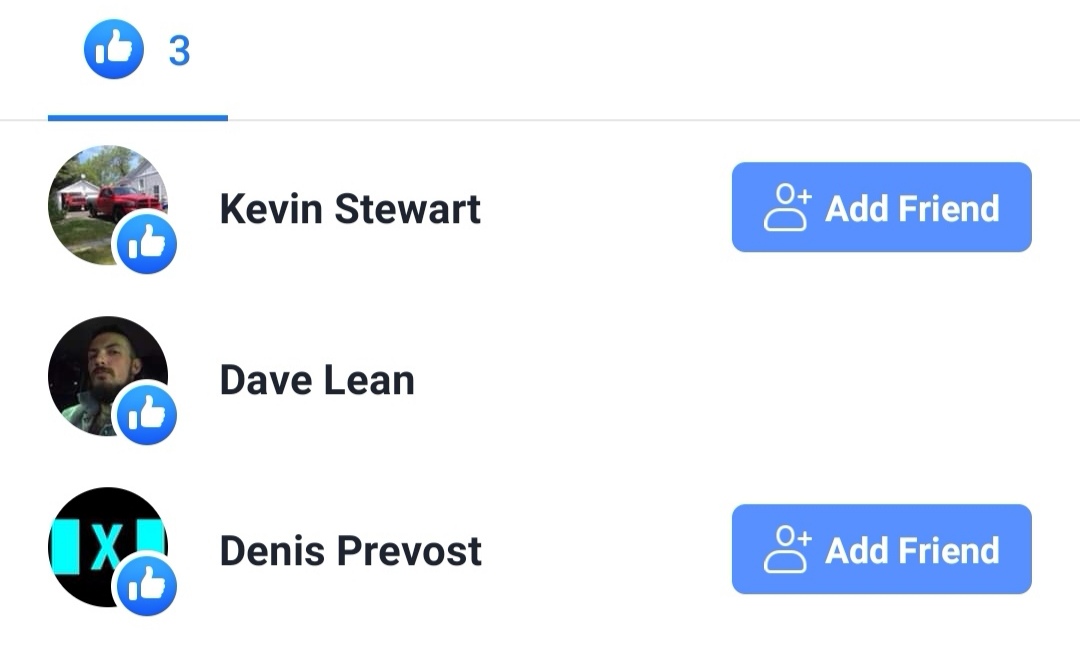Select the Like reactions thumbs-up tab icon
Image resolution: width=1080 pixels, height=655 pixels.
pyautogui.click(x=113, y=49)
